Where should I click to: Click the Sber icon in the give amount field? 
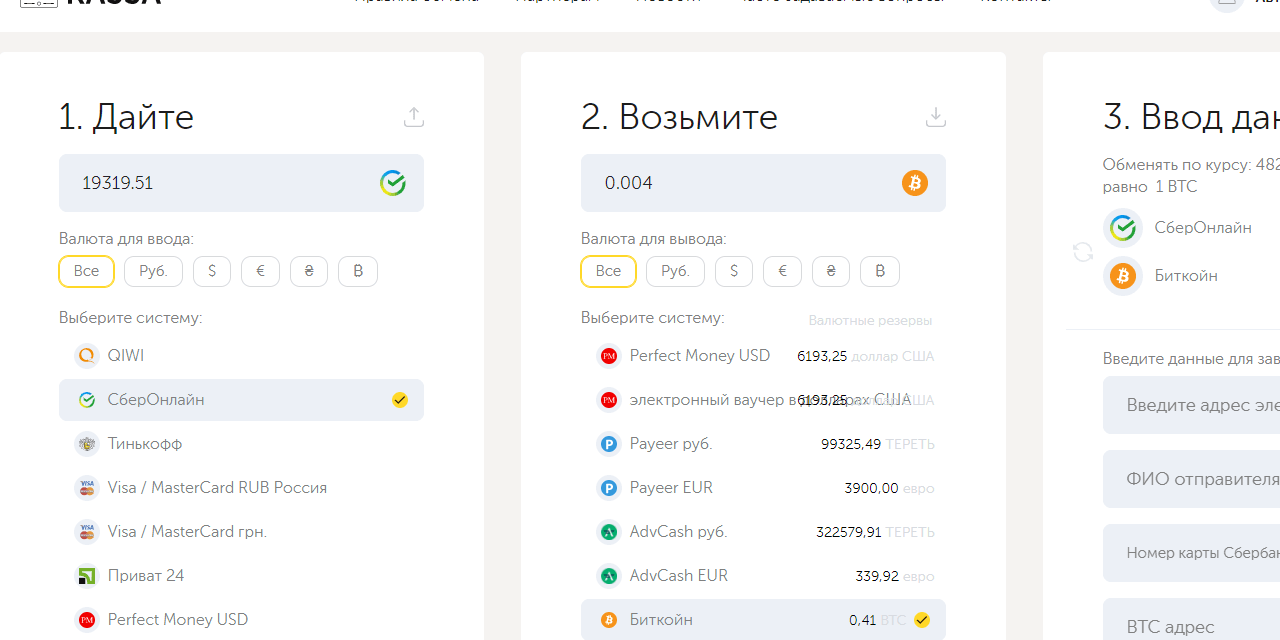[x=393, y=183]
